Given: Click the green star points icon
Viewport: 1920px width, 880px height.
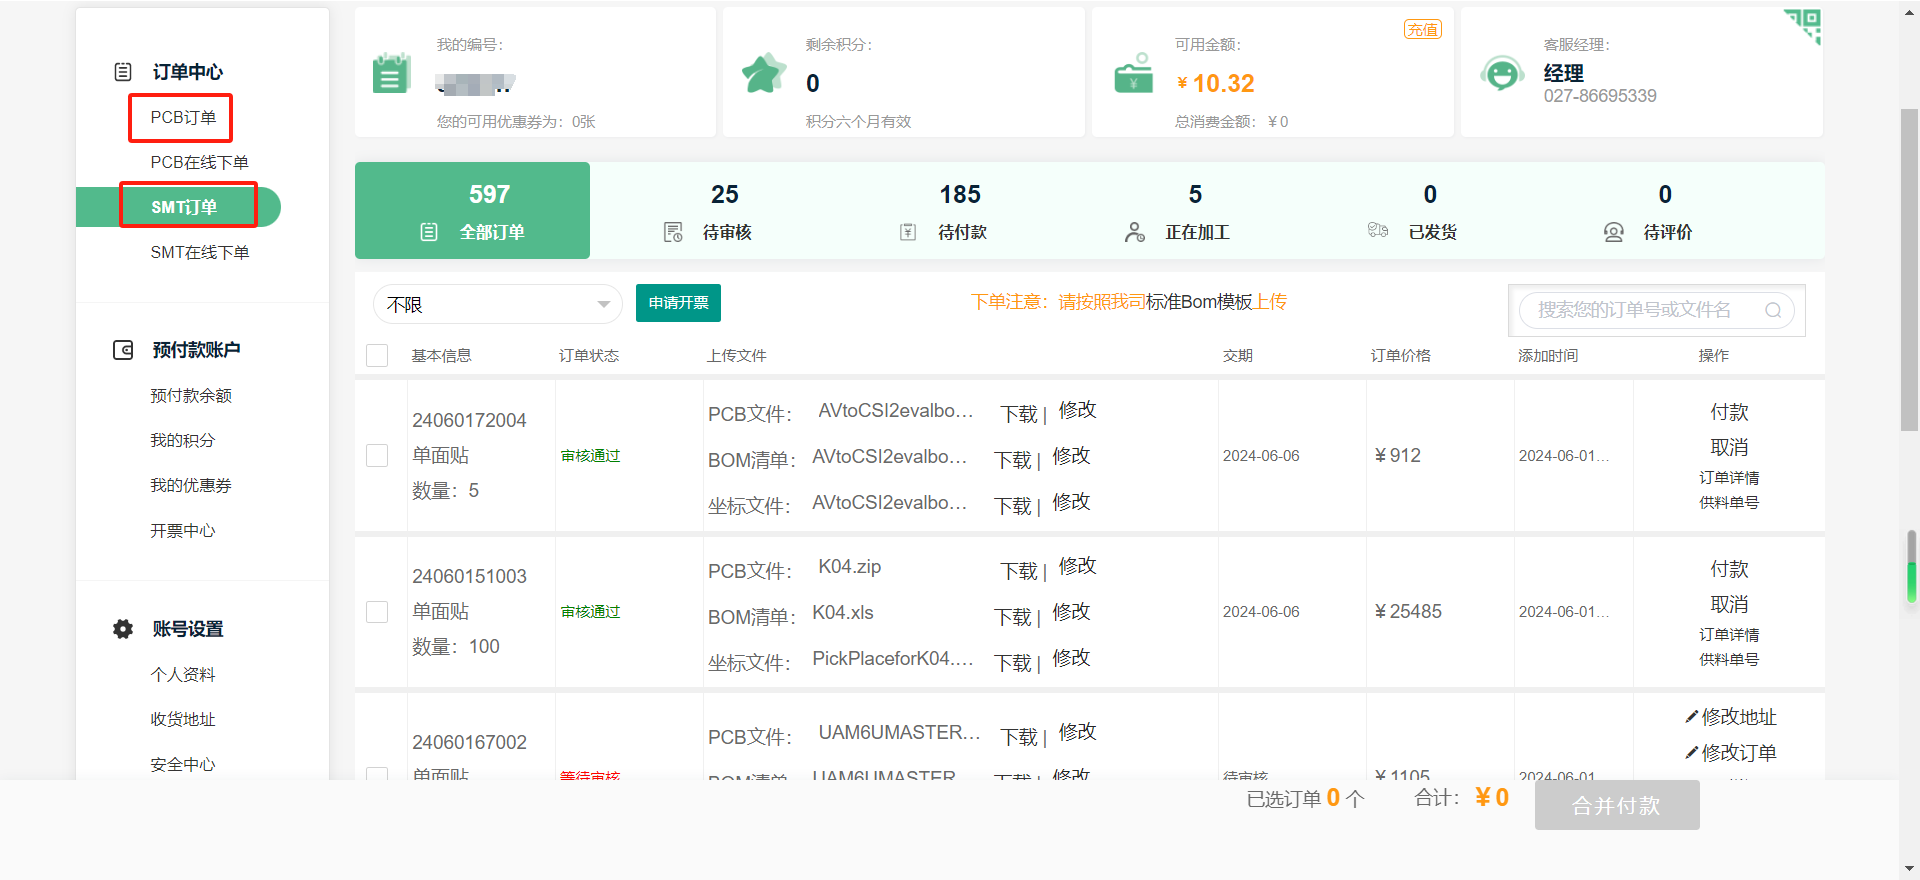Looking at the screenshot, I should [x=764, y=74].
